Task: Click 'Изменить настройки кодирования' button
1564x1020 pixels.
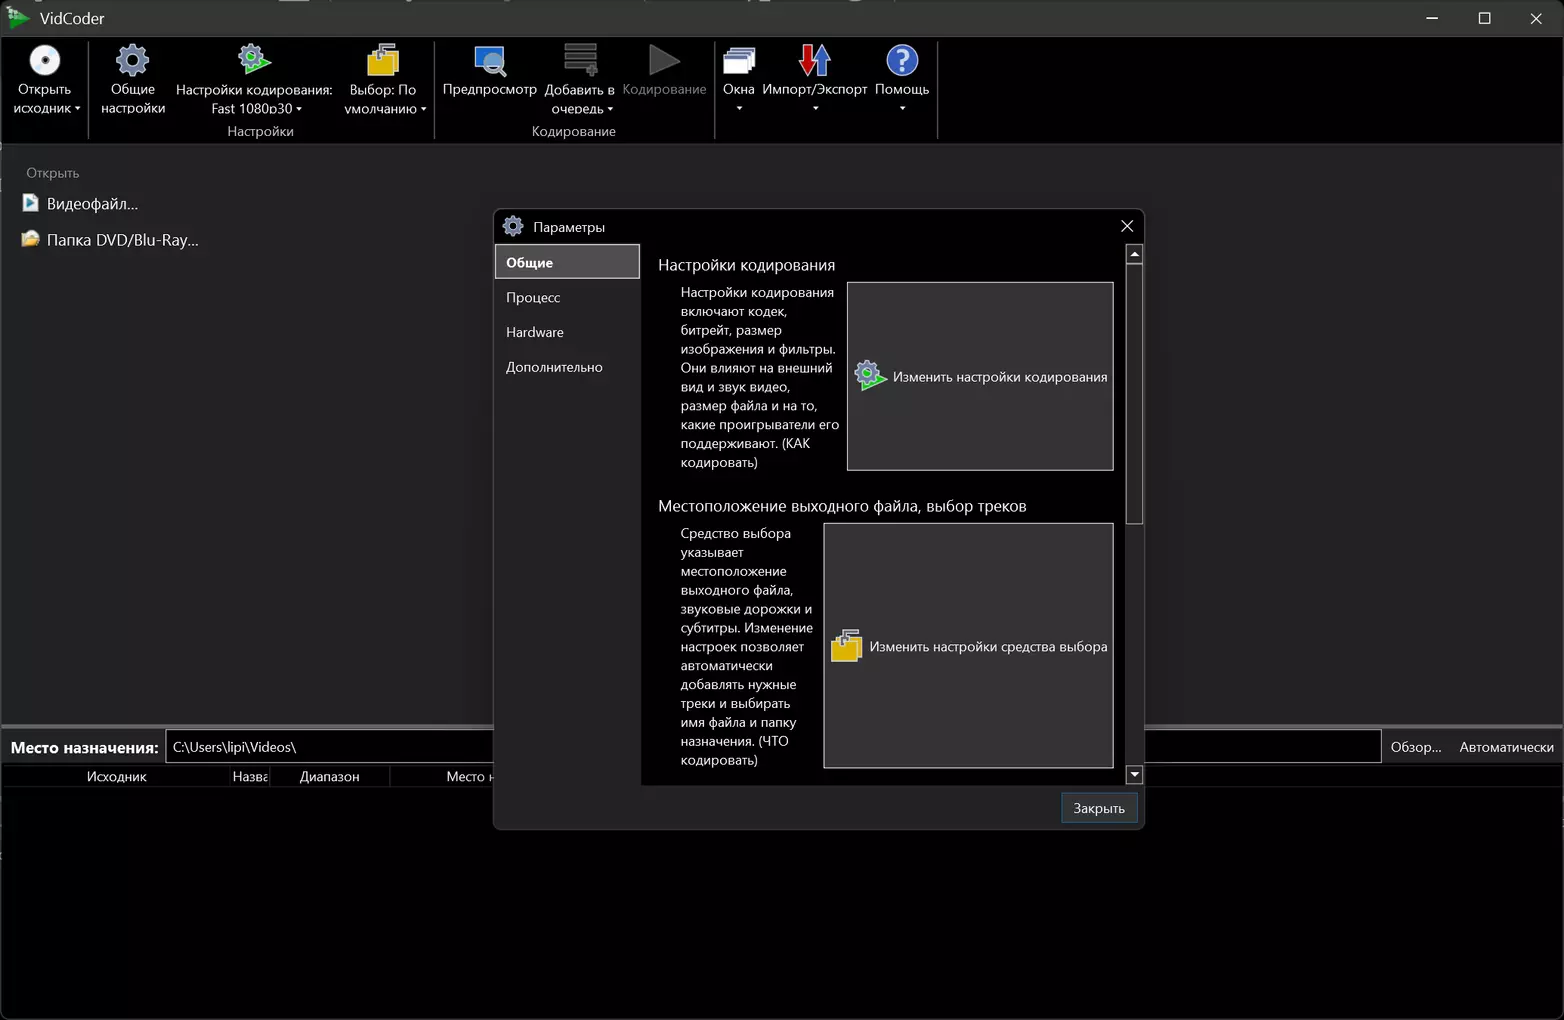Action: point(980,376)
